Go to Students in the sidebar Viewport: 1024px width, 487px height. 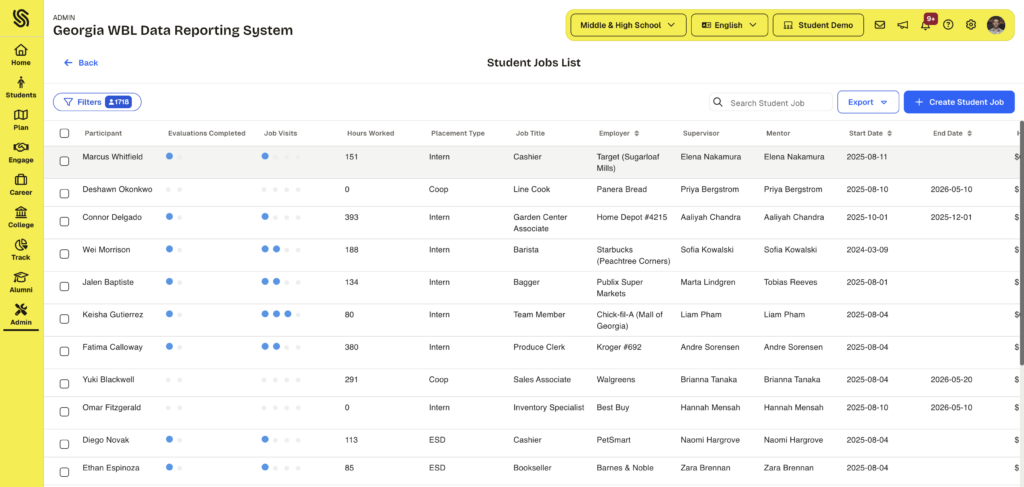[21, 88]
